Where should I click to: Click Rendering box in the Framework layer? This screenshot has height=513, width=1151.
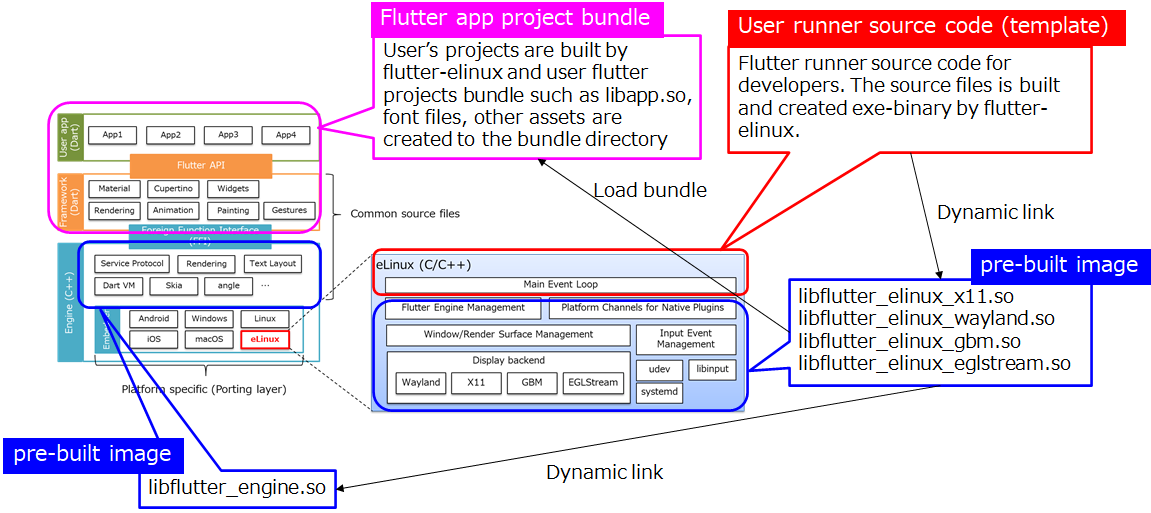tap(115, 211)
